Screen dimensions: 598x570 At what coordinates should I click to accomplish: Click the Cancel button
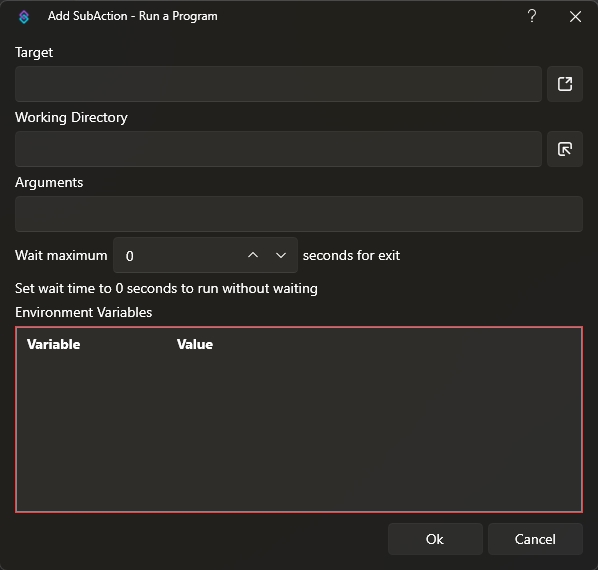[535, 539]
